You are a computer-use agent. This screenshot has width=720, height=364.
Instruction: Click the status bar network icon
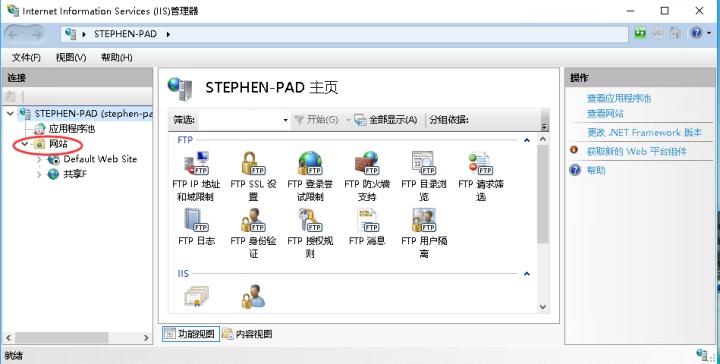[x=702, y=354]
